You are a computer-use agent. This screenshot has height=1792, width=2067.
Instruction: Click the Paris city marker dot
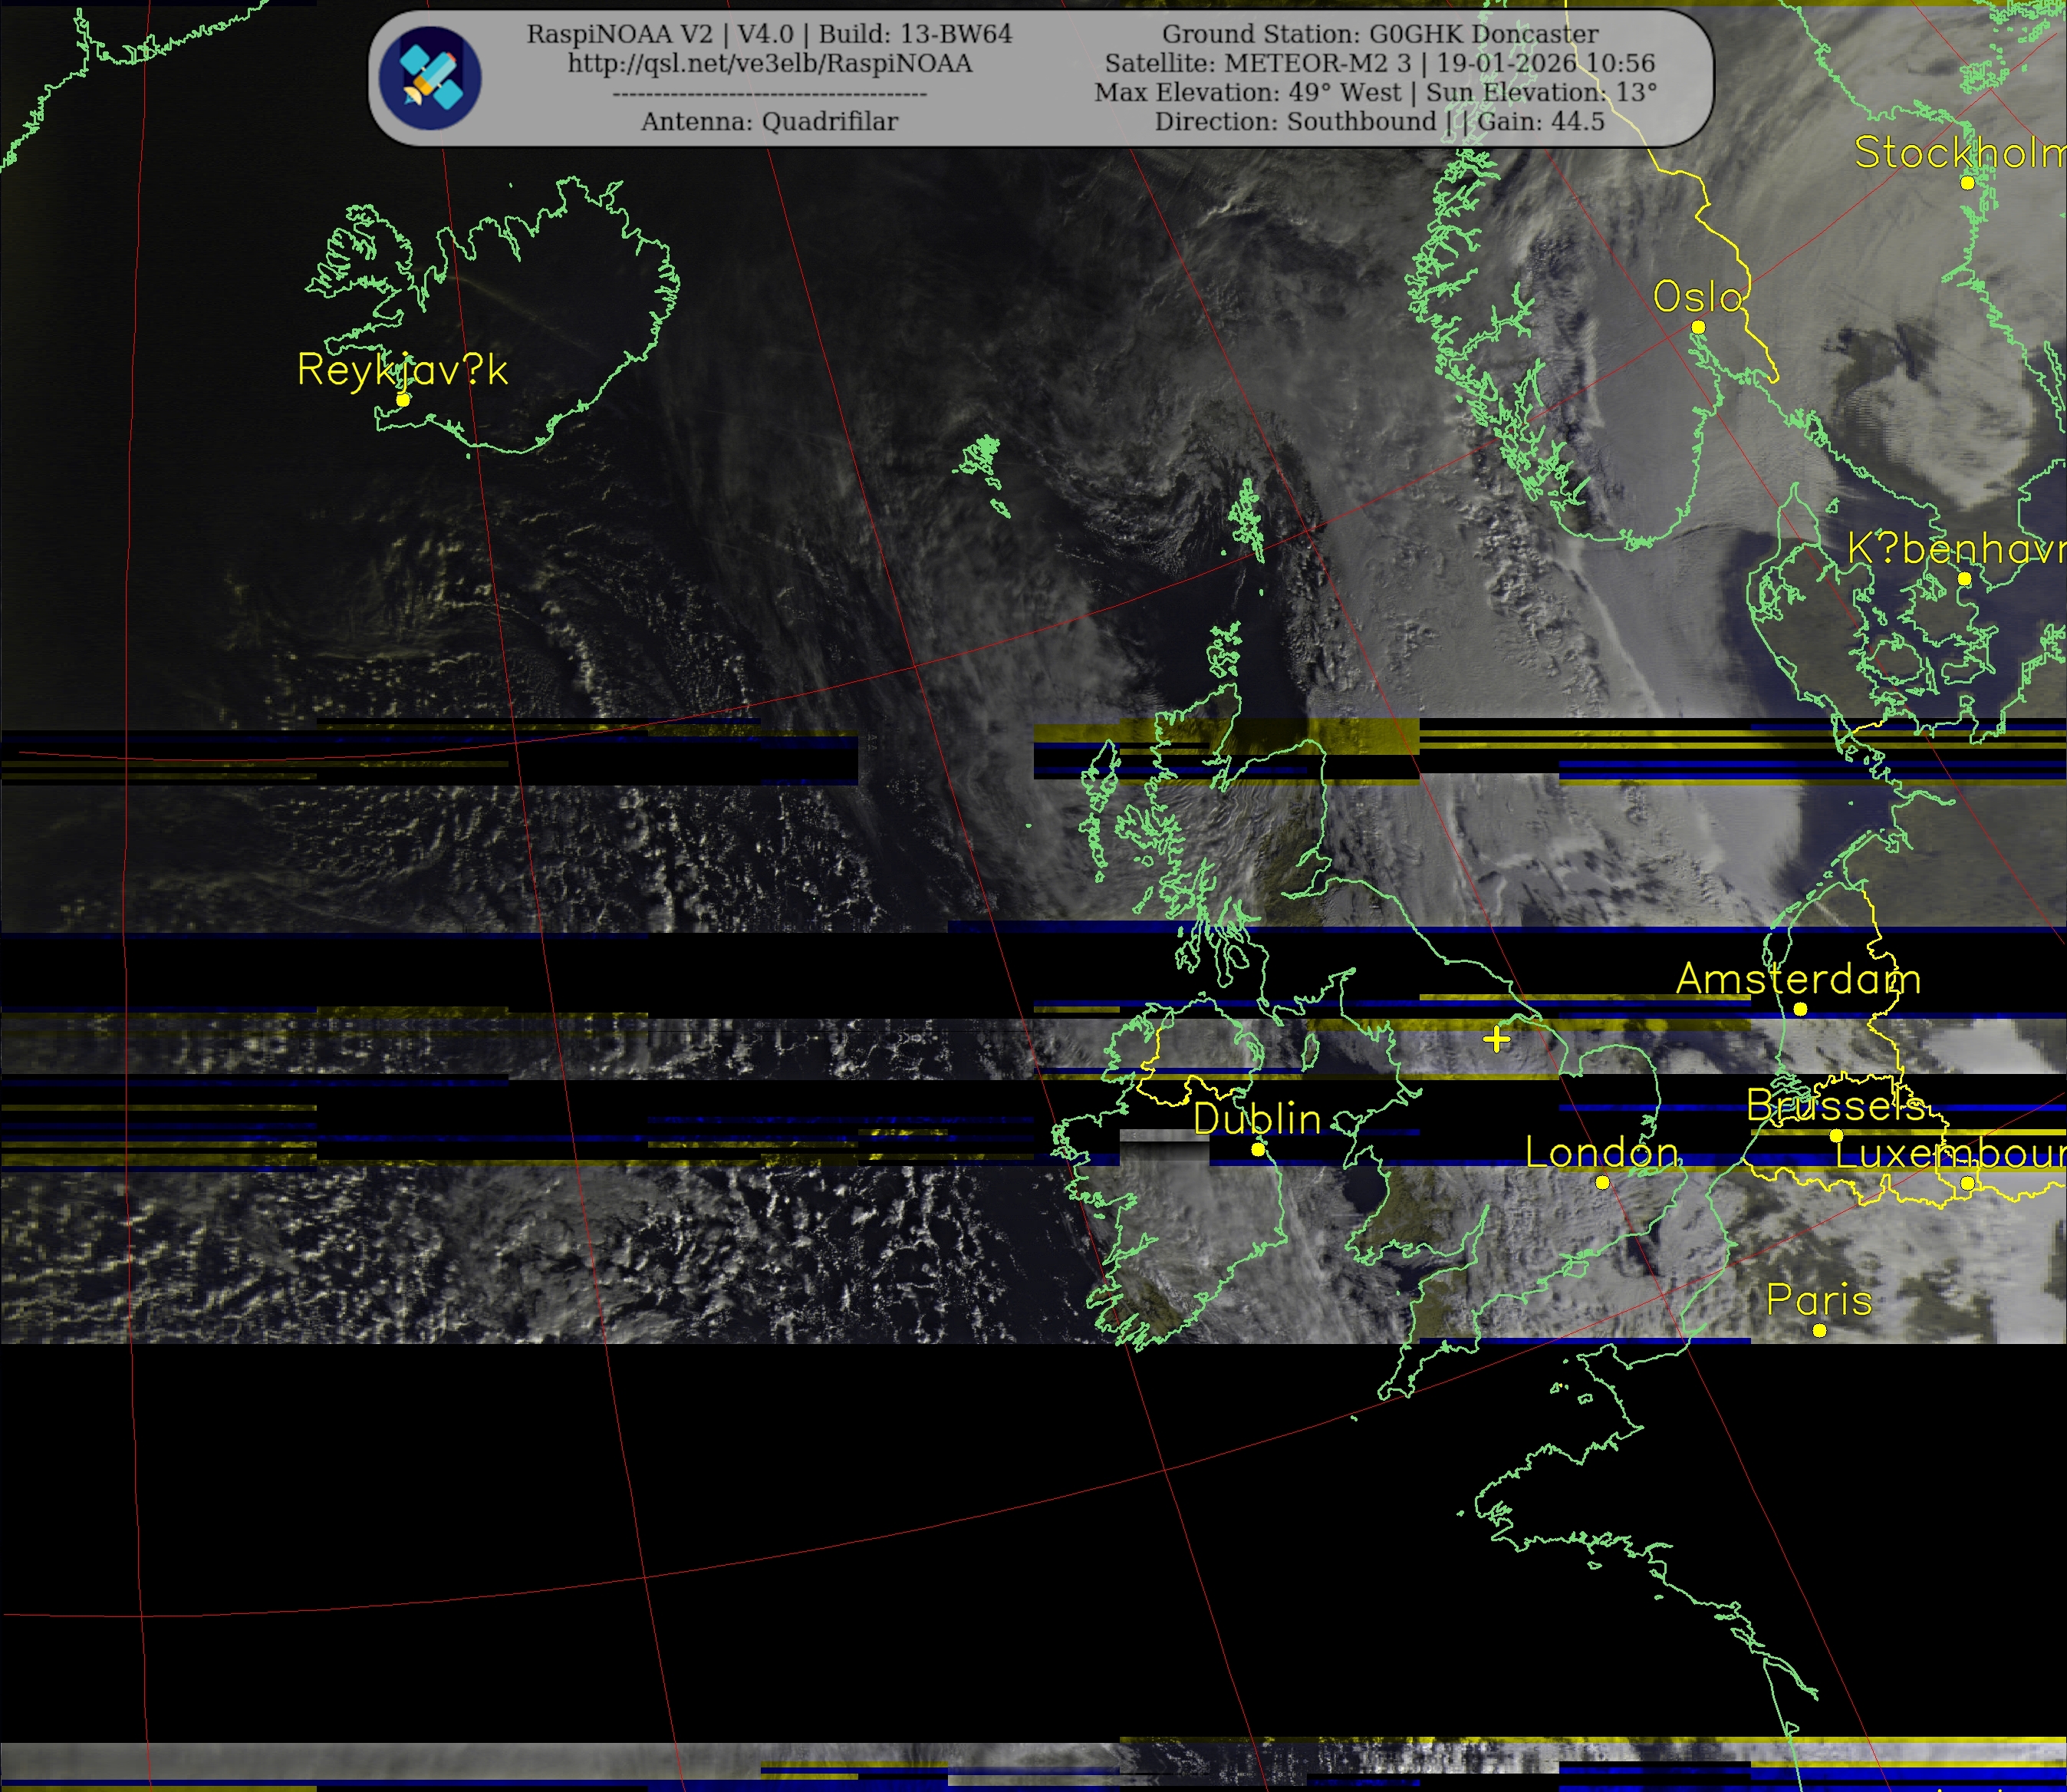coord(1819,1330)
